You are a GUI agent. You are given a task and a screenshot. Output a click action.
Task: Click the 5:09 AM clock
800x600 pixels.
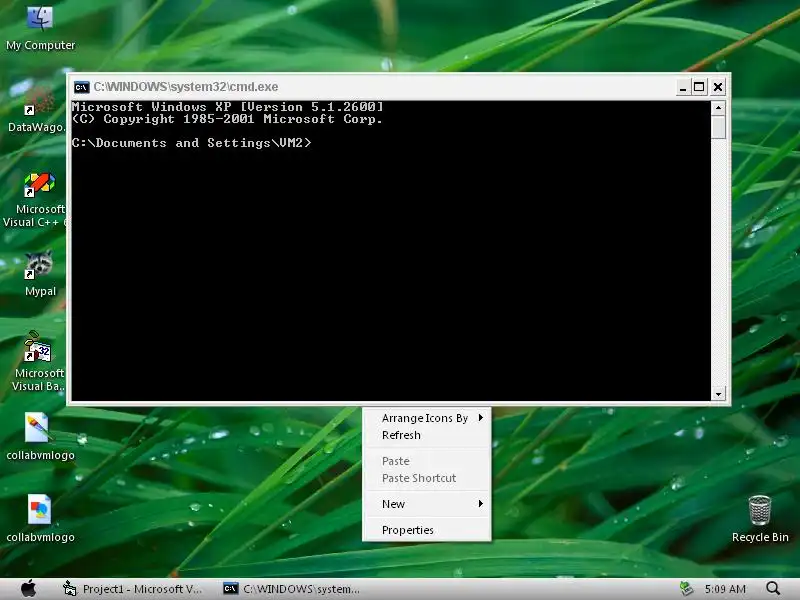pos(725,589)
